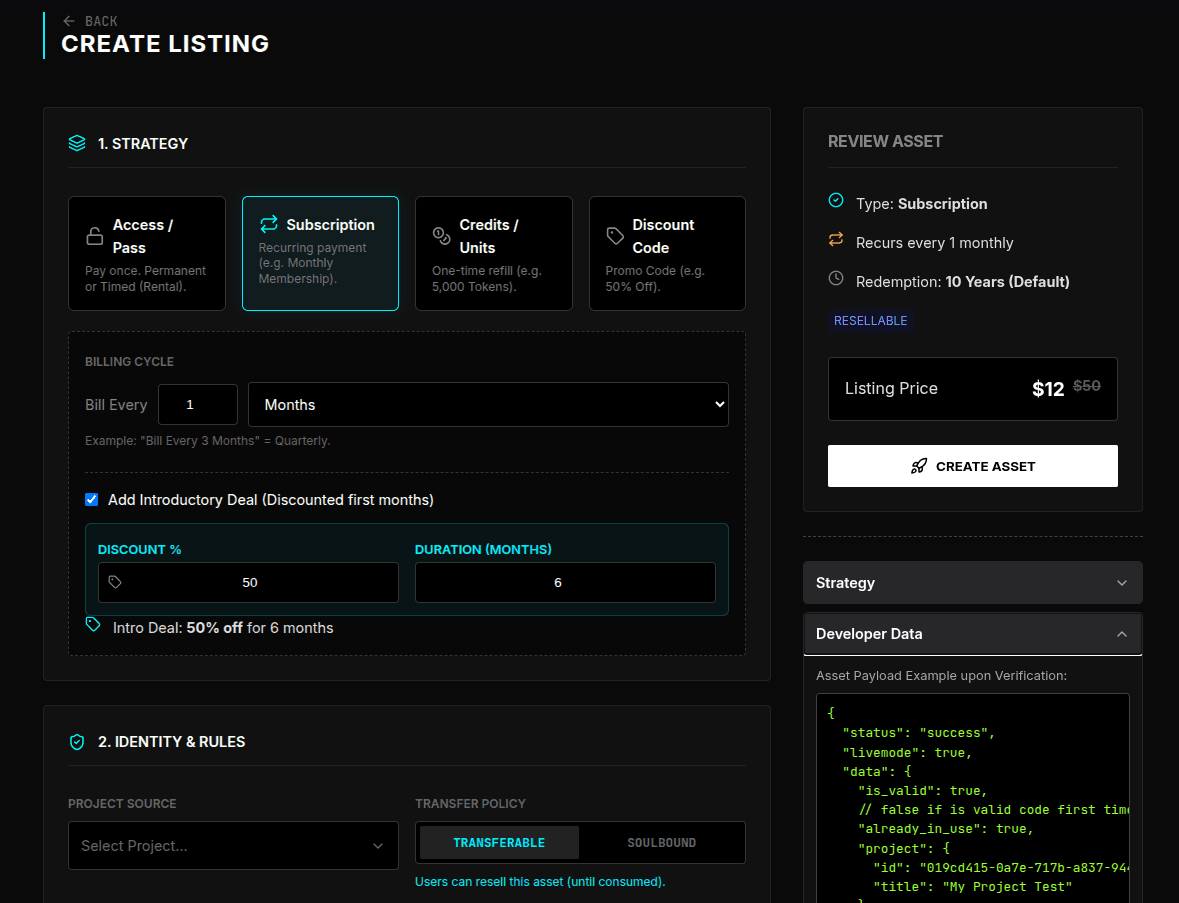Click 'Asset Payload Example upon Verification' caption
This screenshot has height=903, width=1179.
pyautogui.click(x=941, y=676)
